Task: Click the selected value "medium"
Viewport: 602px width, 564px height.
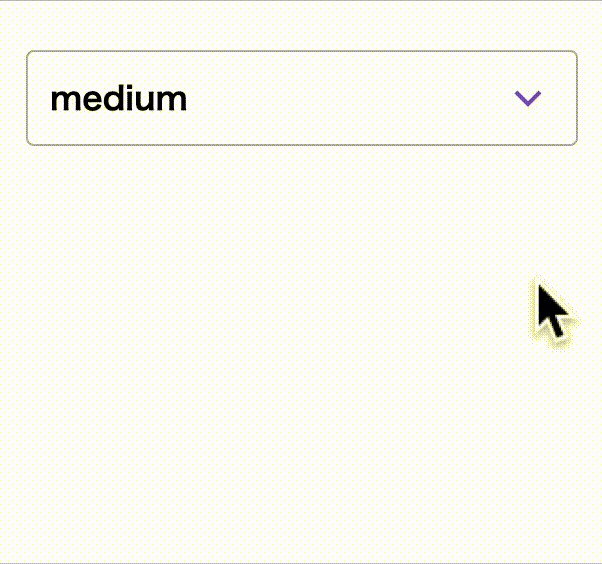Action: [x=118, y=99]
